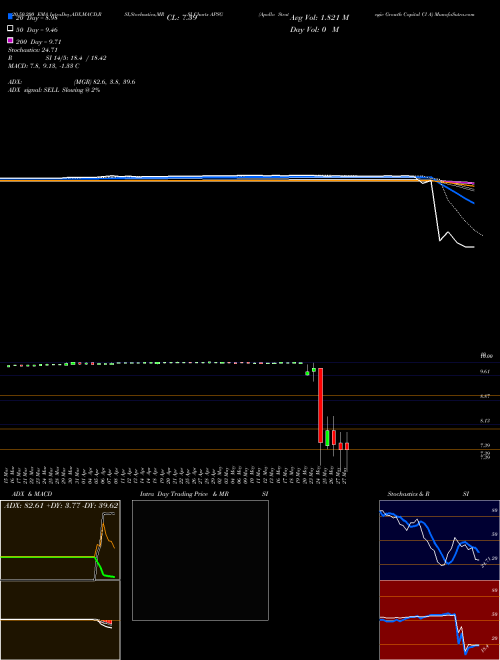Click the 'Day Vol: 0 M' label
Viewport: 500px width, 660px height.
click(314, 30)
